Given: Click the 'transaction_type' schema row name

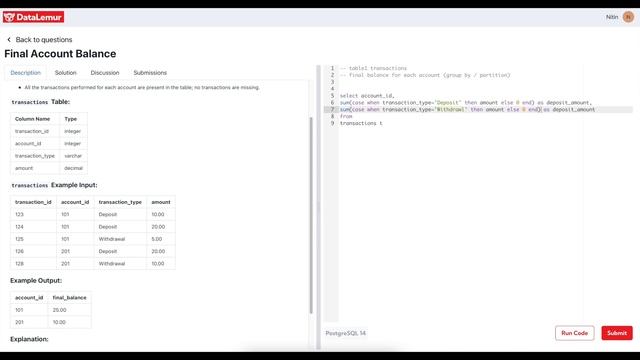Looking at the screenshot, I should coord(35,156).
